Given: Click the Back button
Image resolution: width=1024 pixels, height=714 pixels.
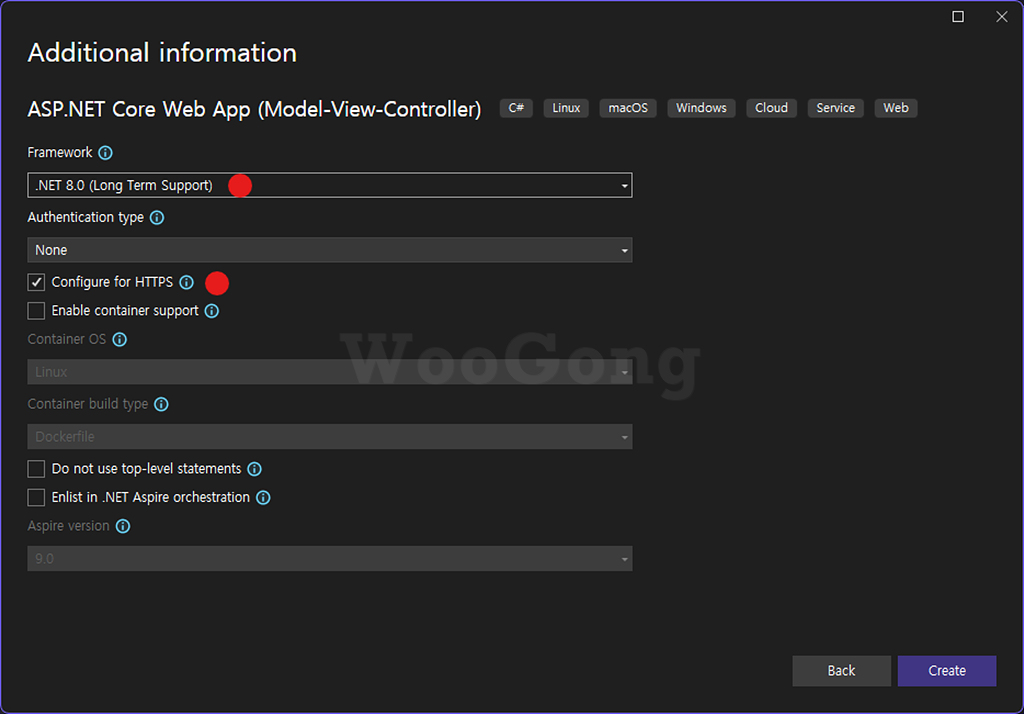Looking at the screenshot, I should pos(841,671).
